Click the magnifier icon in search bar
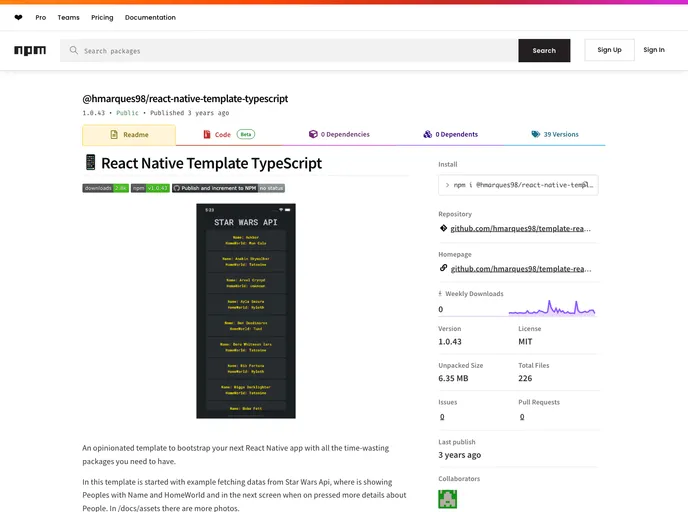This screenshot has width=688, height=512. click(74, 50)
